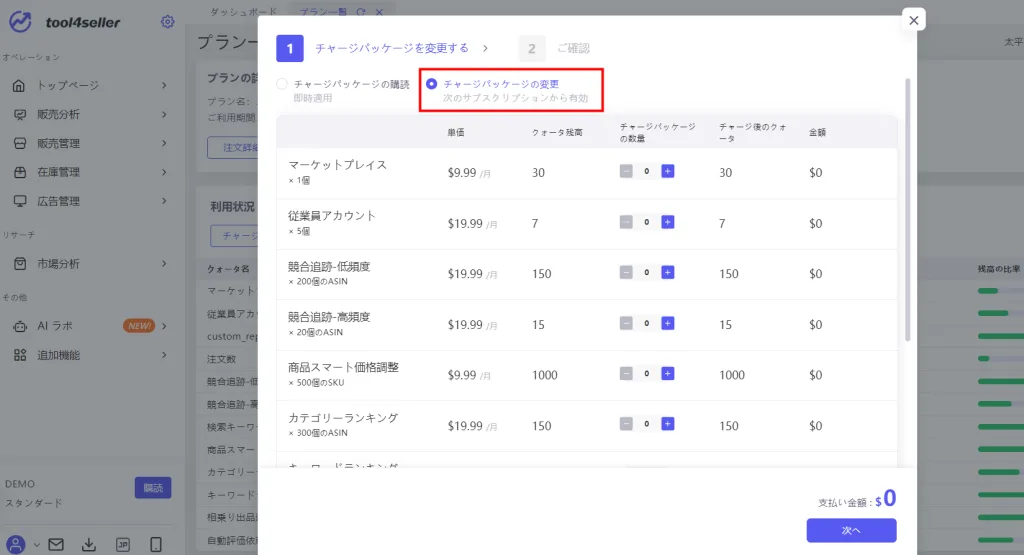Decrease 競合追跡-高頻度 package quantity
Image resolution: width=1024 pixels, height=555 pixels.
coord(626,323)
